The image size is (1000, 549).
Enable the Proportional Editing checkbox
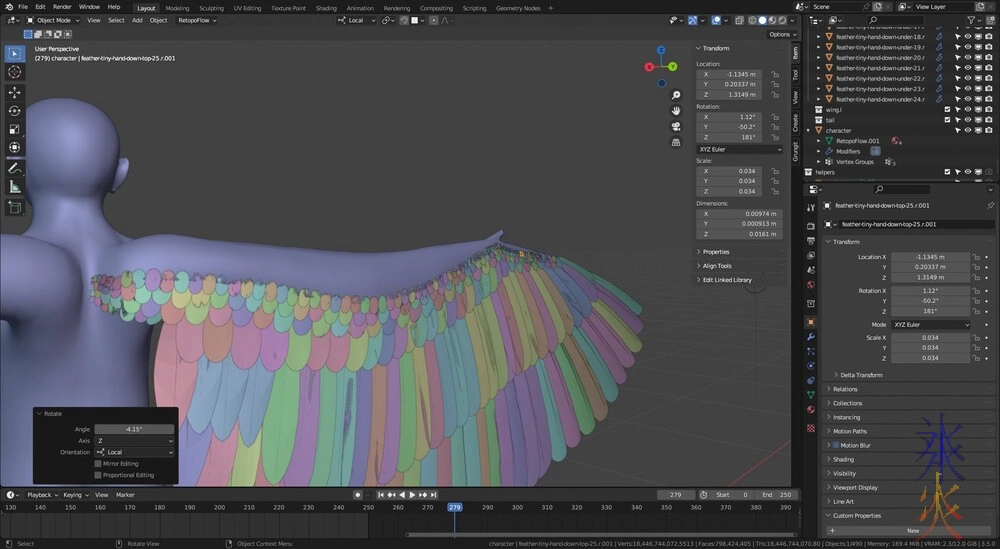(x=98, y=475)
